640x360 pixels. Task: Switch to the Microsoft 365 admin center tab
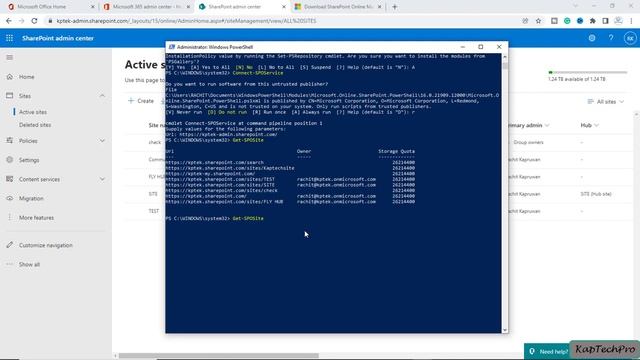click(146, 7)
